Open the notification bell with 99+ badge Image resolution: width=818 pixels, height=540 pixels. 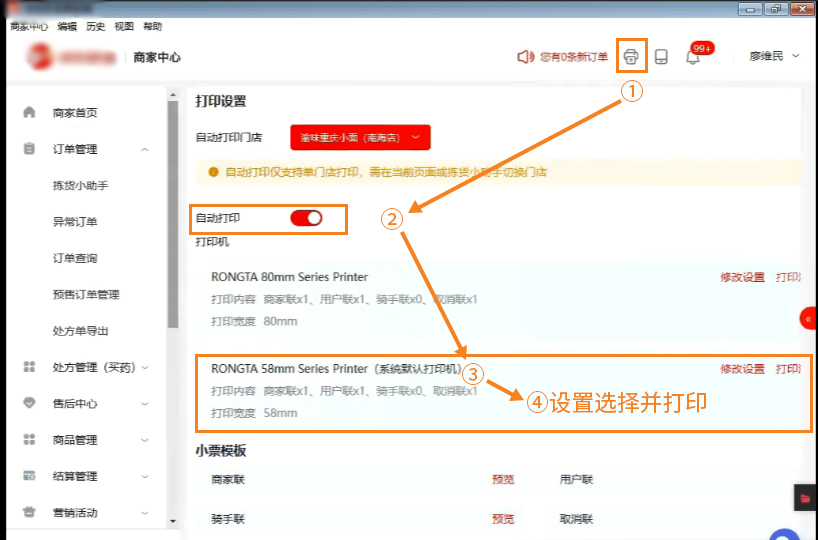tap(692, 57)
